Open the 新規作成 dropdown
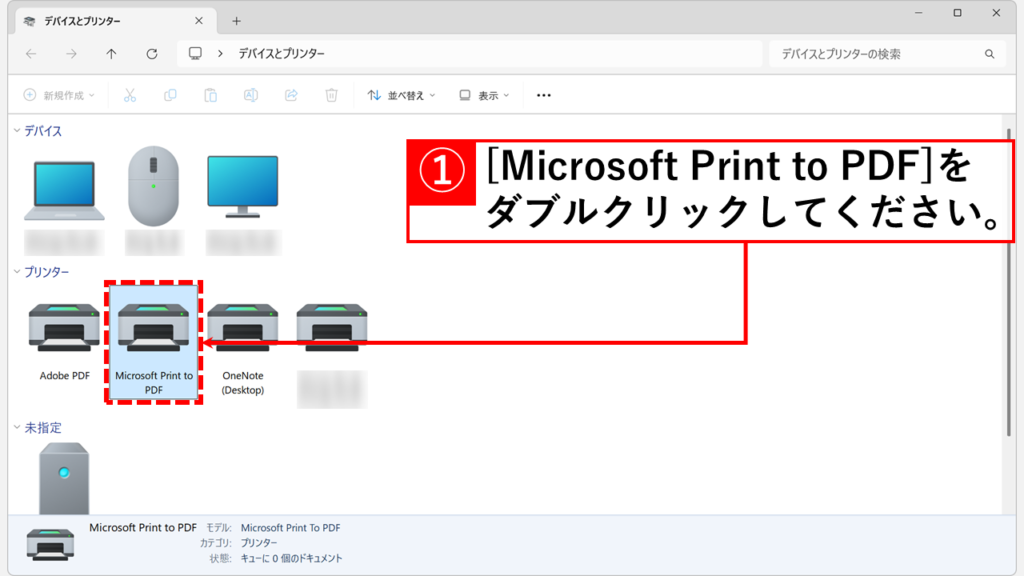Image resolution: width=1024 pixels, height=576 pixels. click(59, 95)
